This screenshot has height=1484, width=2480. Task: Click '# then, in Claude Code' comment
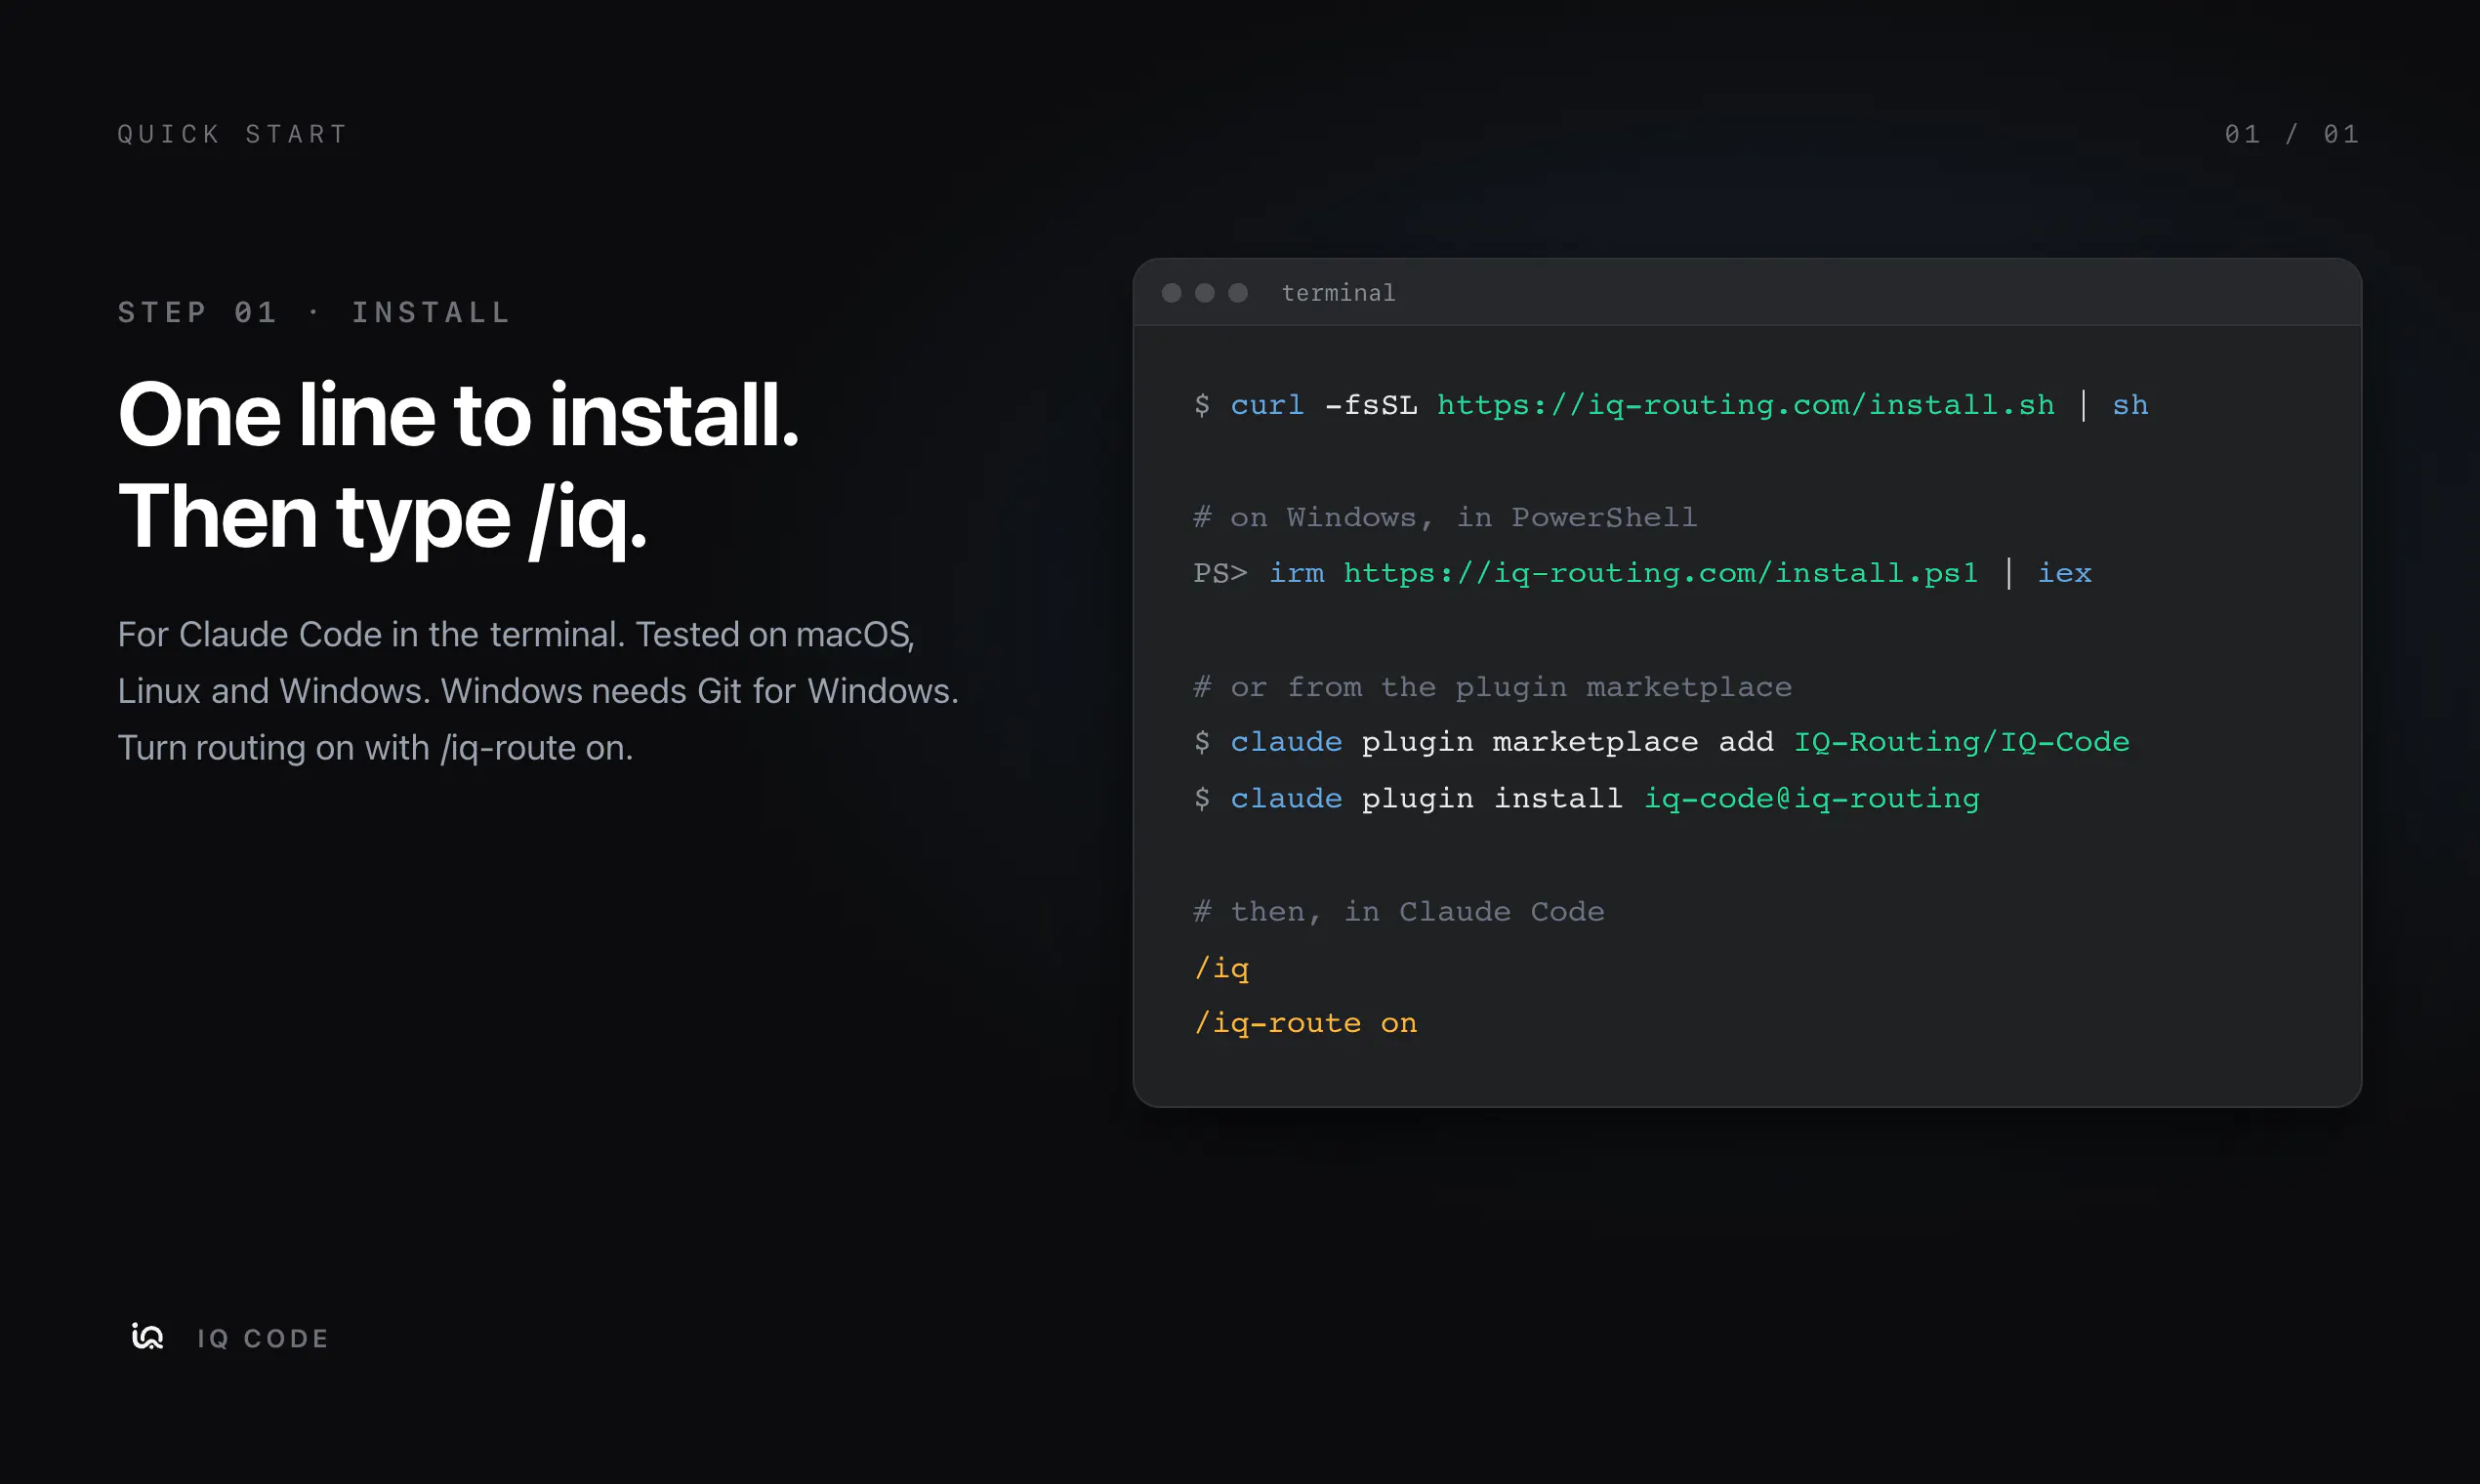[1399, 911]
